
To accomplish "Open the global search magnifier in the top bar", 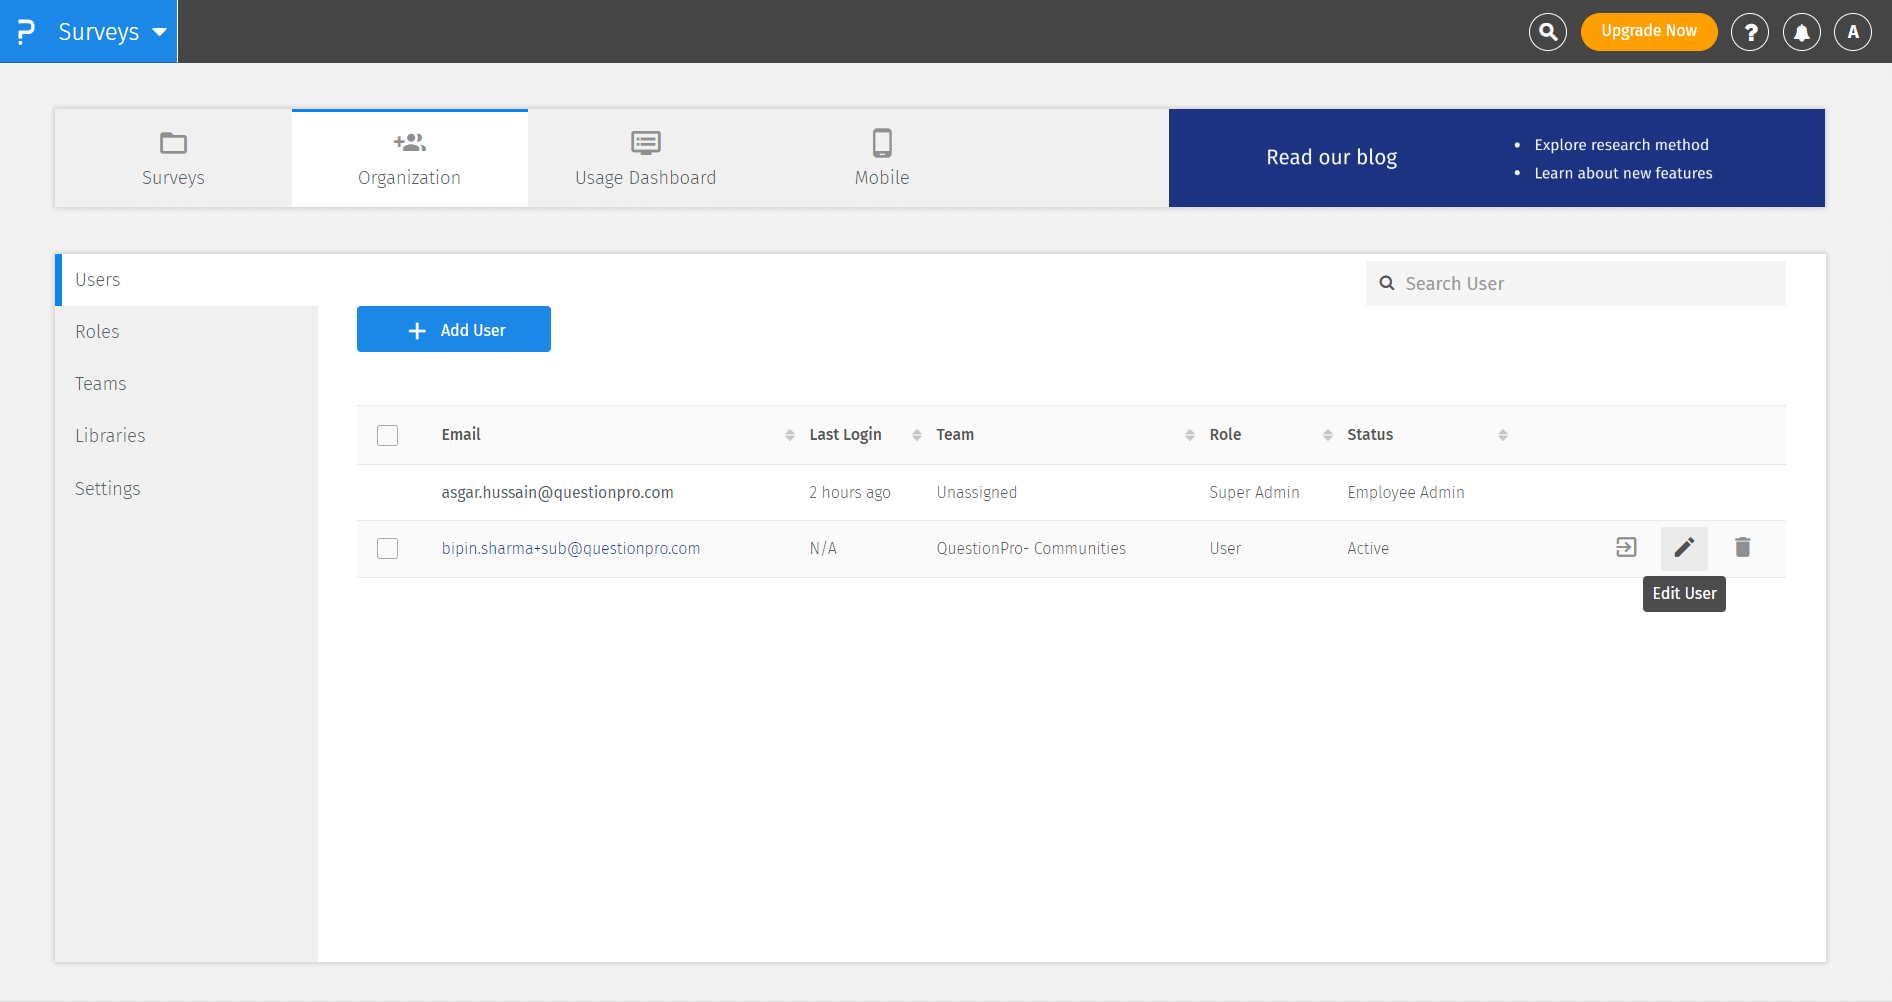I will click(x=1547, y=31).
